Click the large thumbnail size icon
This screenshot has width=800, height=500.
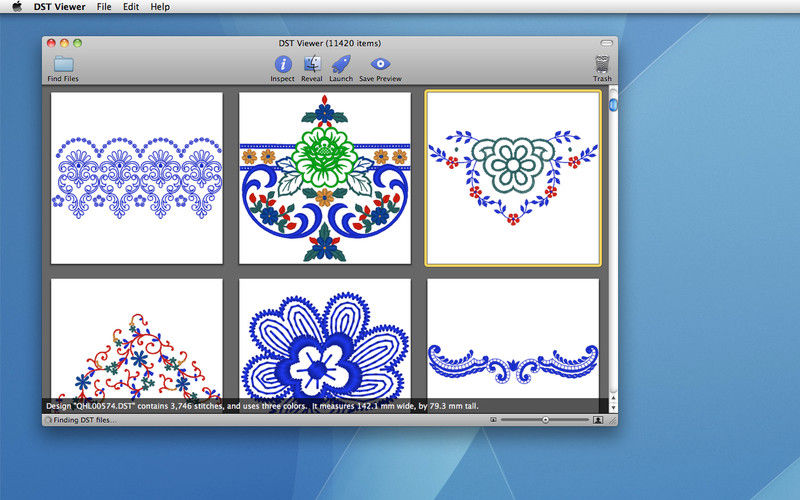point(598,420)
